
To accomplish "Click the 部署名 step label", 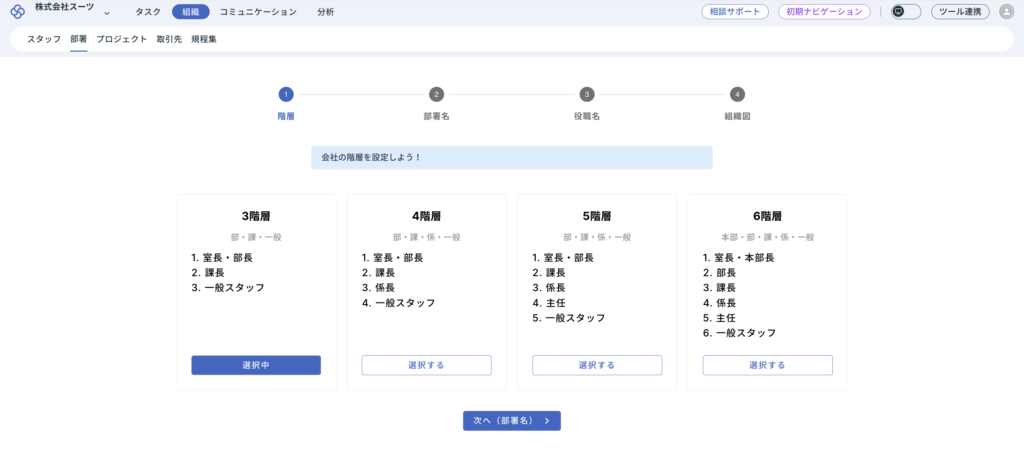I will click(436, 116).
